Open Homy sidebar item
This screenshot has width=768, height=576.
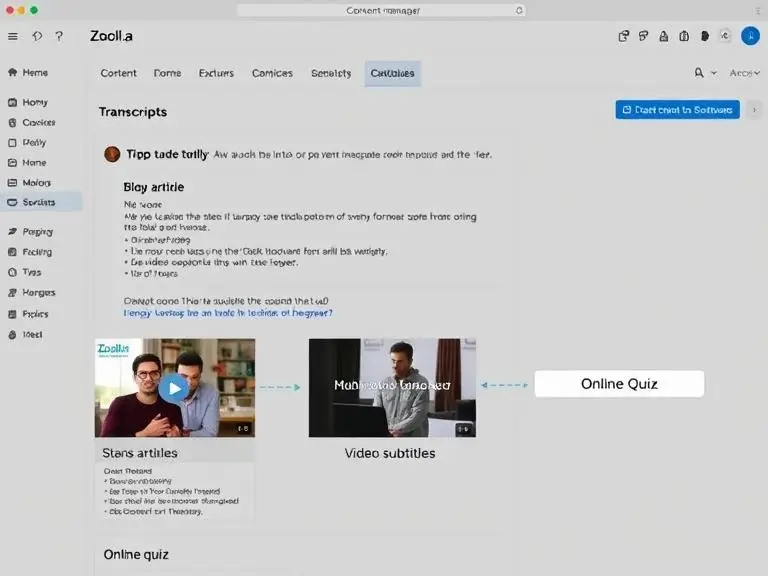[x=28, y=102]
